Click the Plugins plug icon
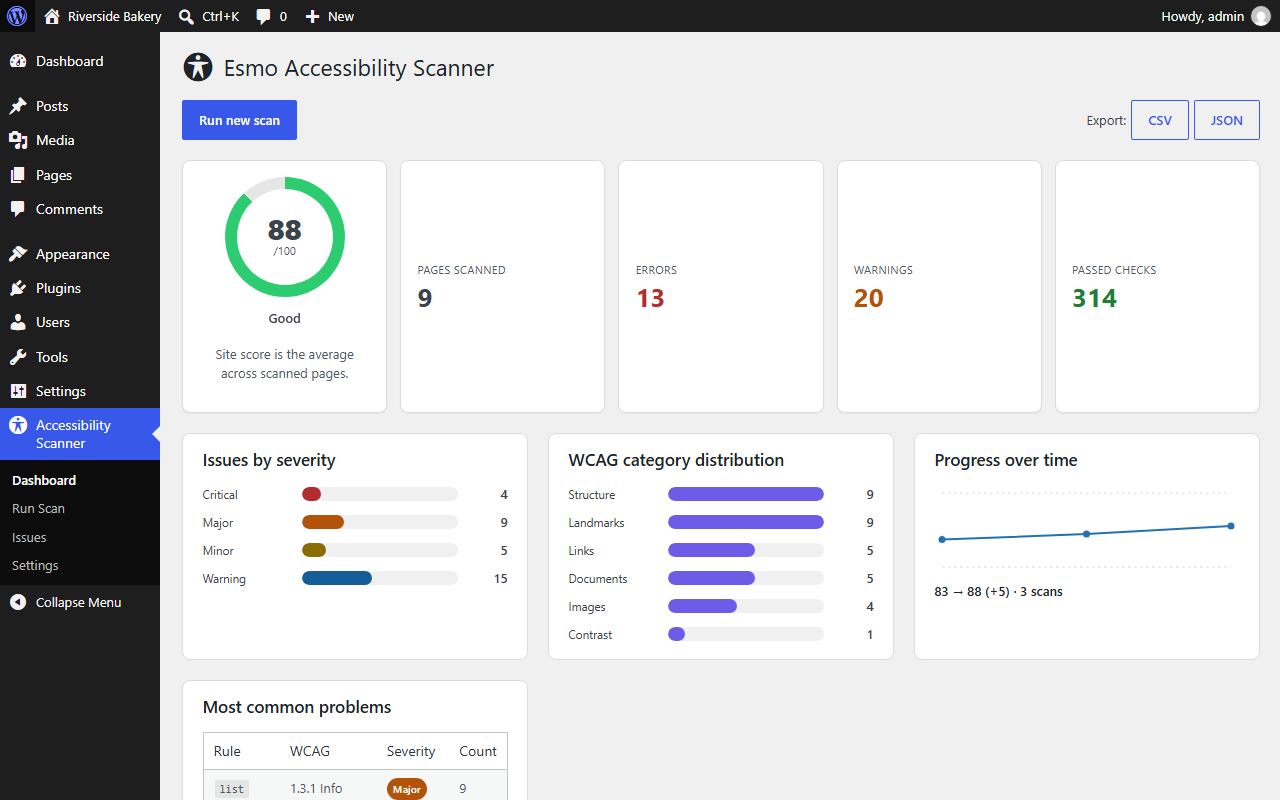Viewport: 1280px width, 800px height. (18, 288)
